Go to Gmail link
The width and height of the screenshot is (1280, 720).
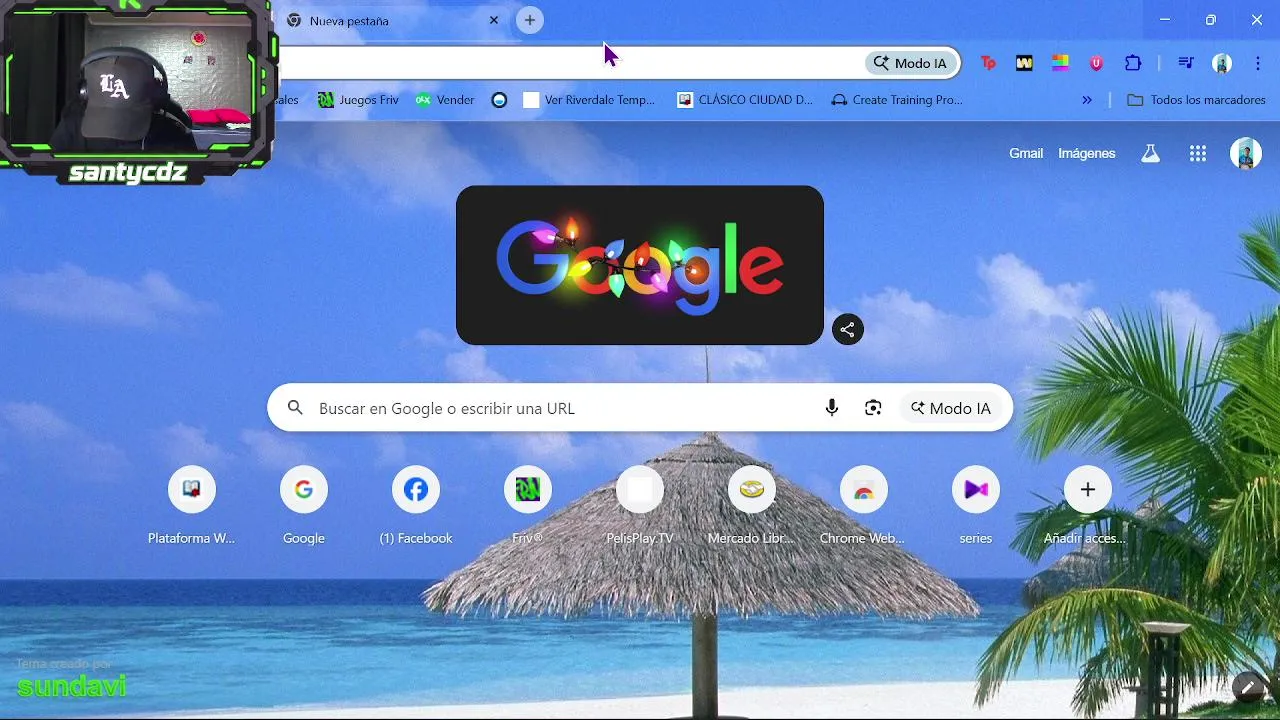click(x=1026, y=153)
